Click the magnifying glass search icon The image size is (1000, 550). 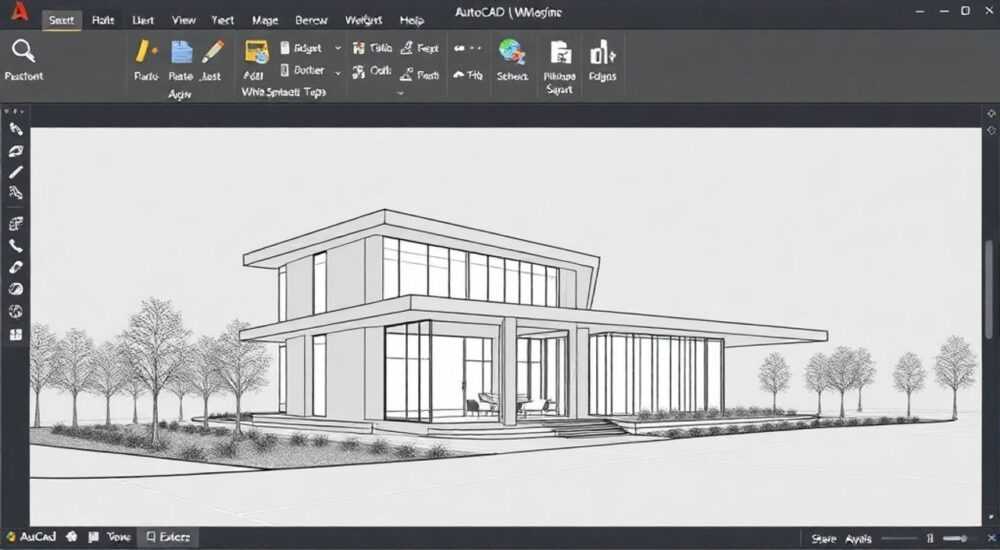click(x=24, y=51)
